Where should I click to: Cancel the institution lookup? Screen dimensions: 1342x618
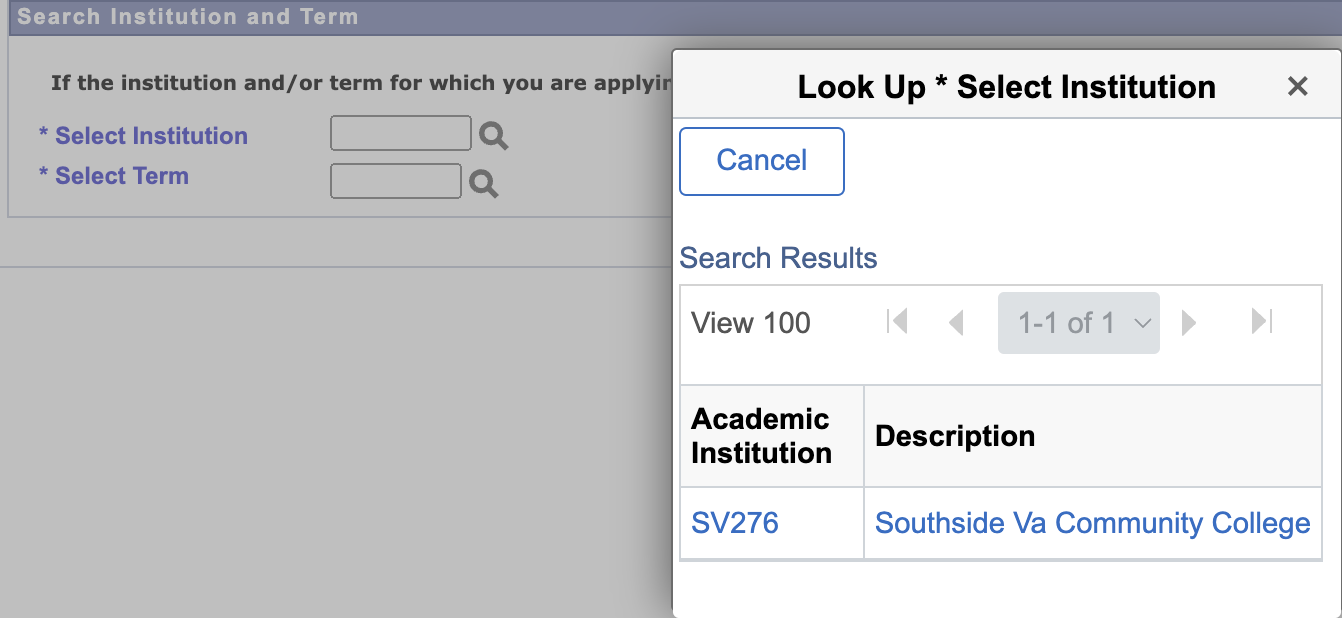[x=761, y=161]
